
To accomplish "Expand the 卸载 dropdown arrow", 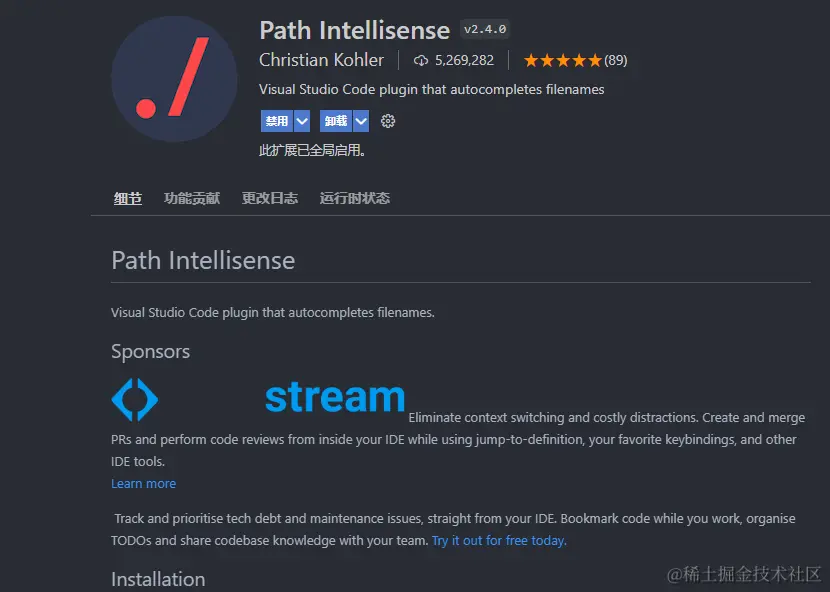I will click(x=361, y=121).
